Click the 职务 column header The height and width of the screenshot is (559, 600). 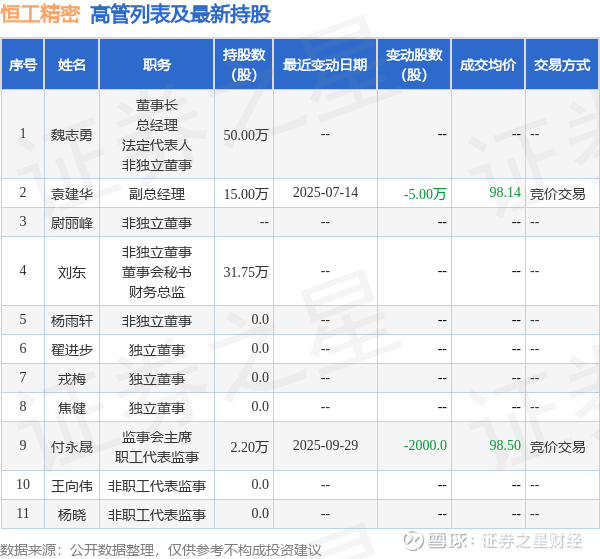pos(157,65)
